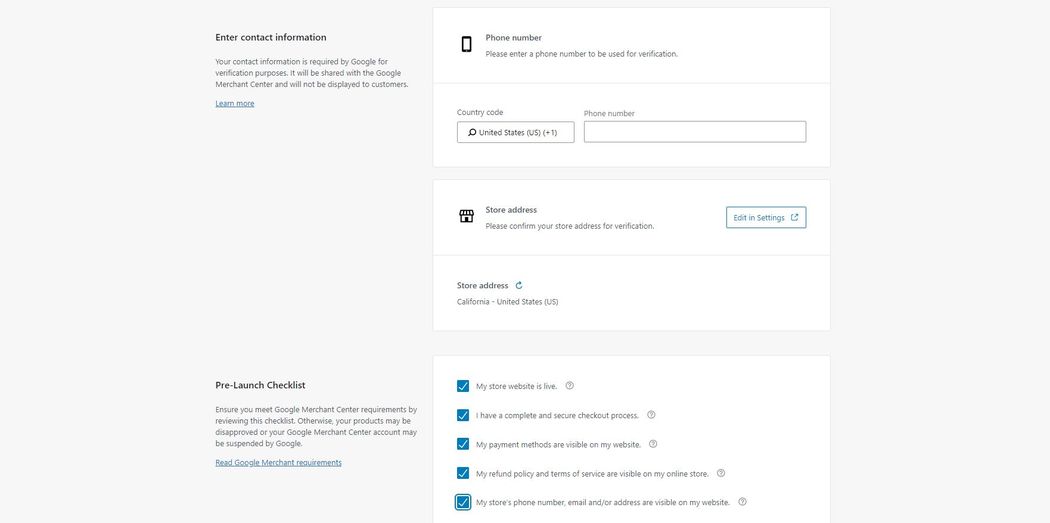Click the phone icon beside Phone number heading

(x=466, y=44)
